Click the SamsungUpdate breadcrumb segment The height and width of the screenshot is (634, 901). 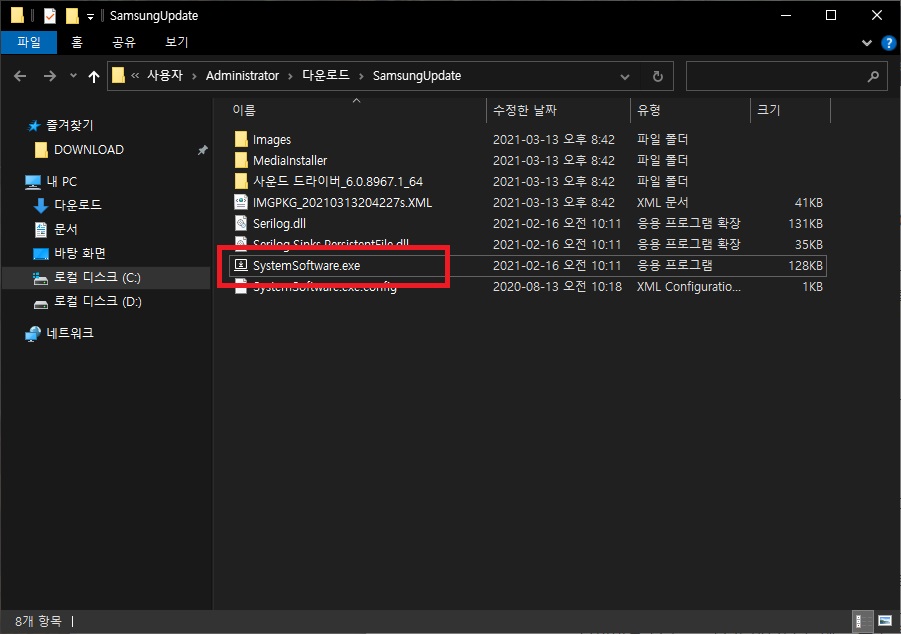click(x=417, y=75)
